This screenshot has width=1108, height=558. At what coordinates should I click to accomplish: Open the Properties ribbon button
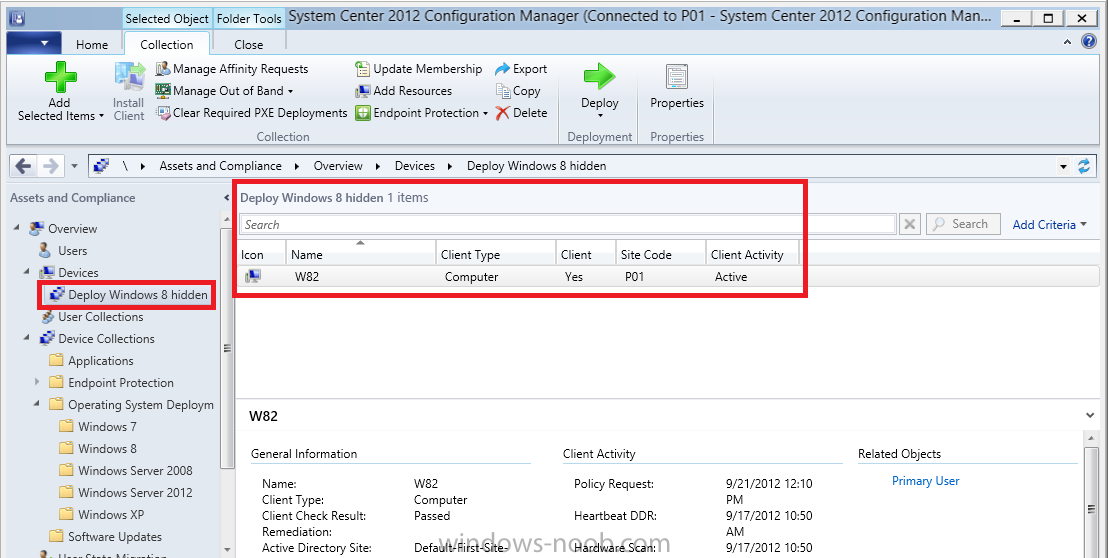[677, 88]
